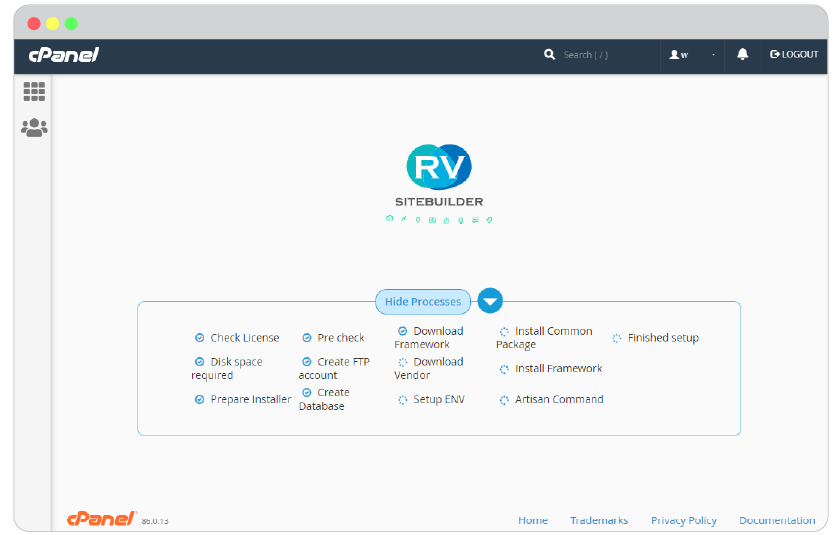Click the 'Setup ENV' text

click(x=439, y=400)
